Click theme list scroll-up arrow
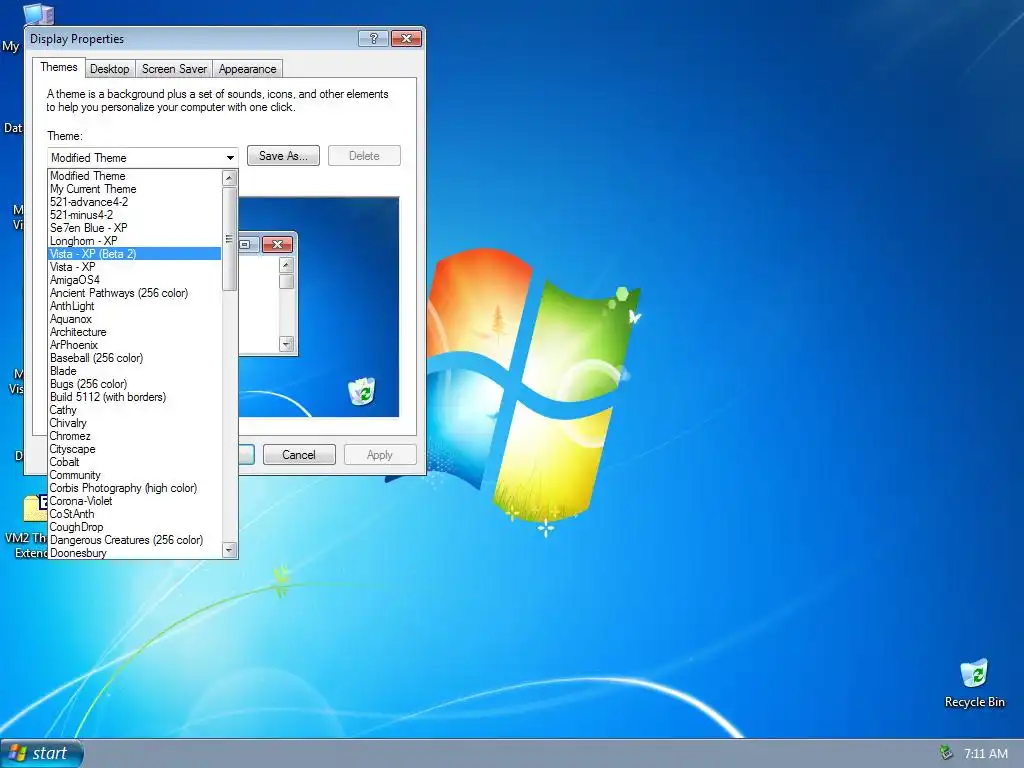1024x768 pixels. [229, 178]
